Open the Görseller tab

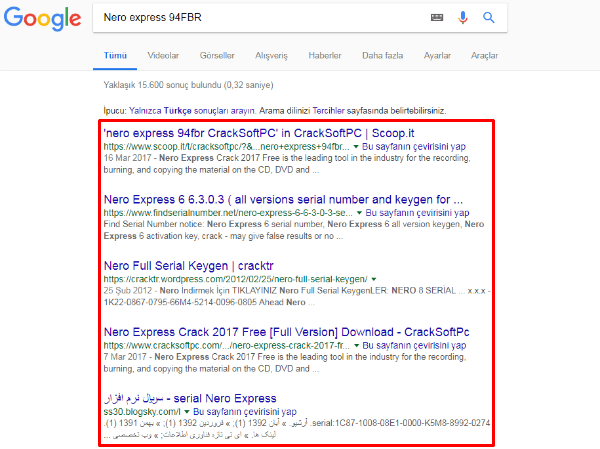(x=217, y=56)
